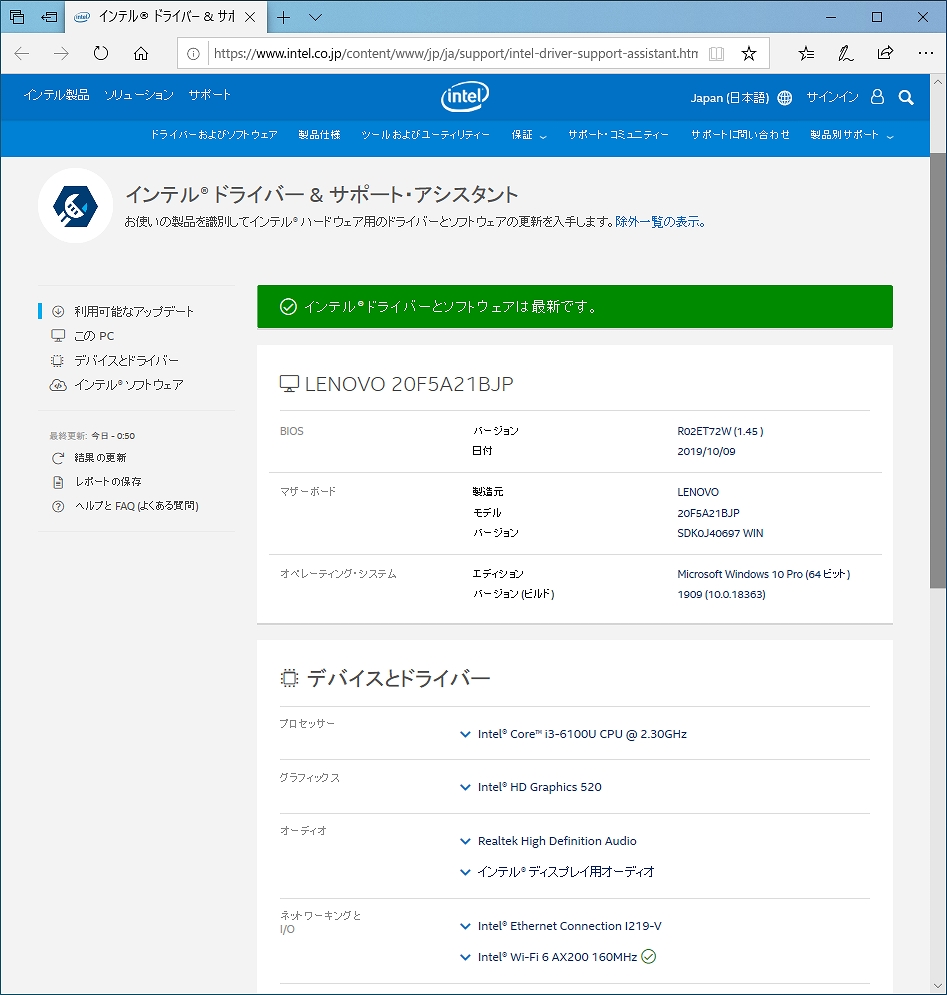Click the set tabs aside icon

point(49,17)
